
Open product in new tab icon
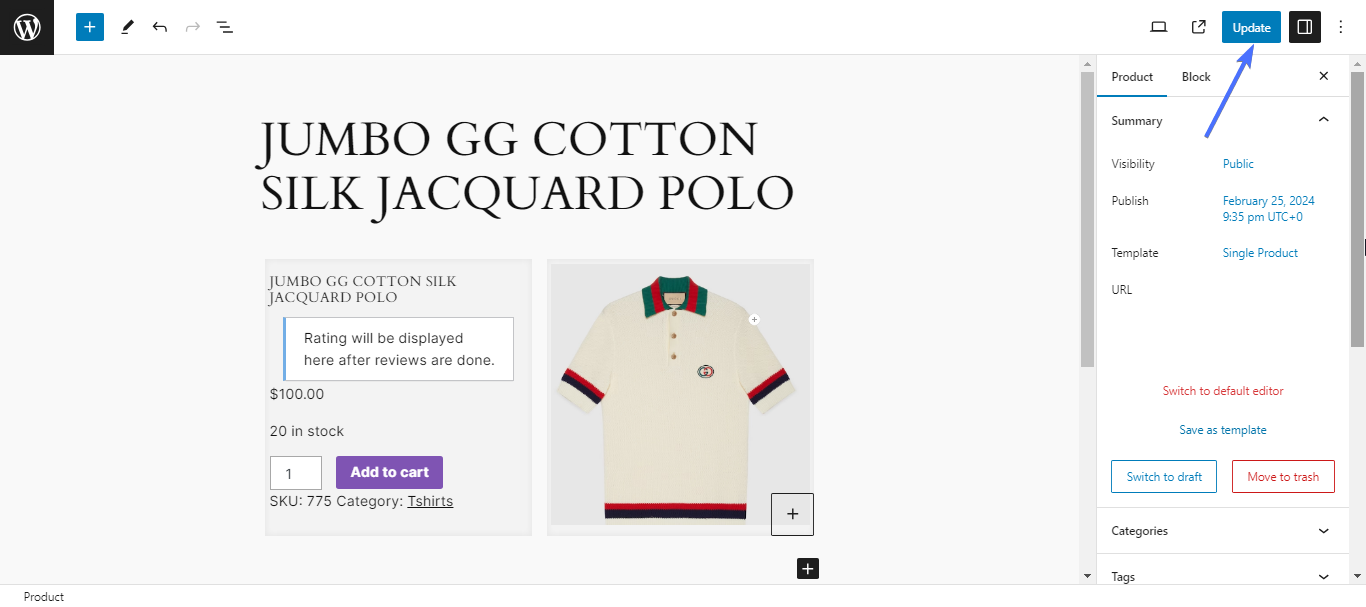tap(1198, 27)
